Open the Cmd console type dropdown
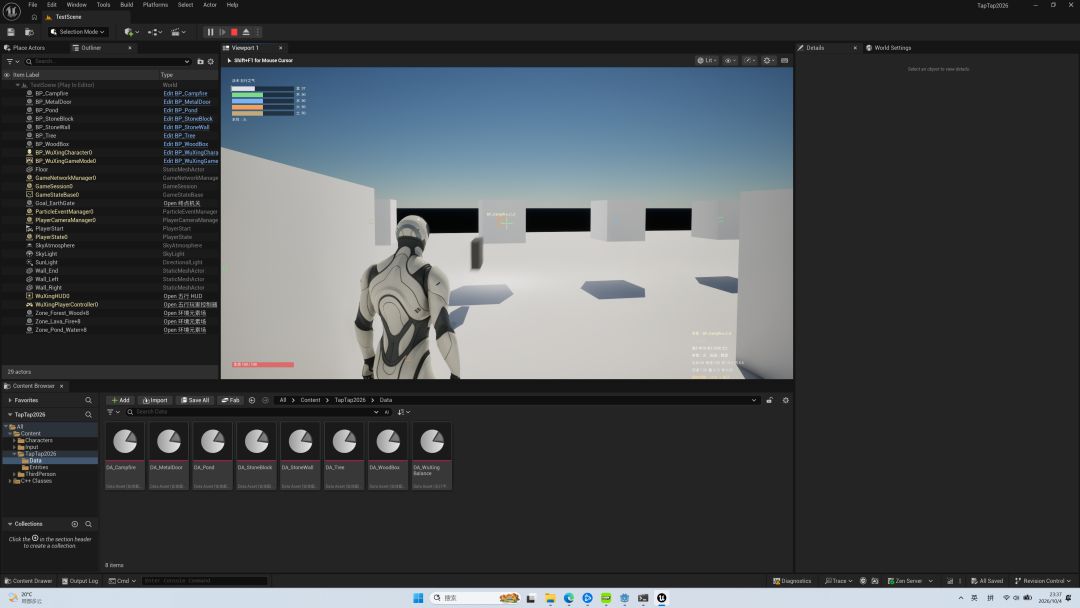1080x608 pixels. pos(122,581)
